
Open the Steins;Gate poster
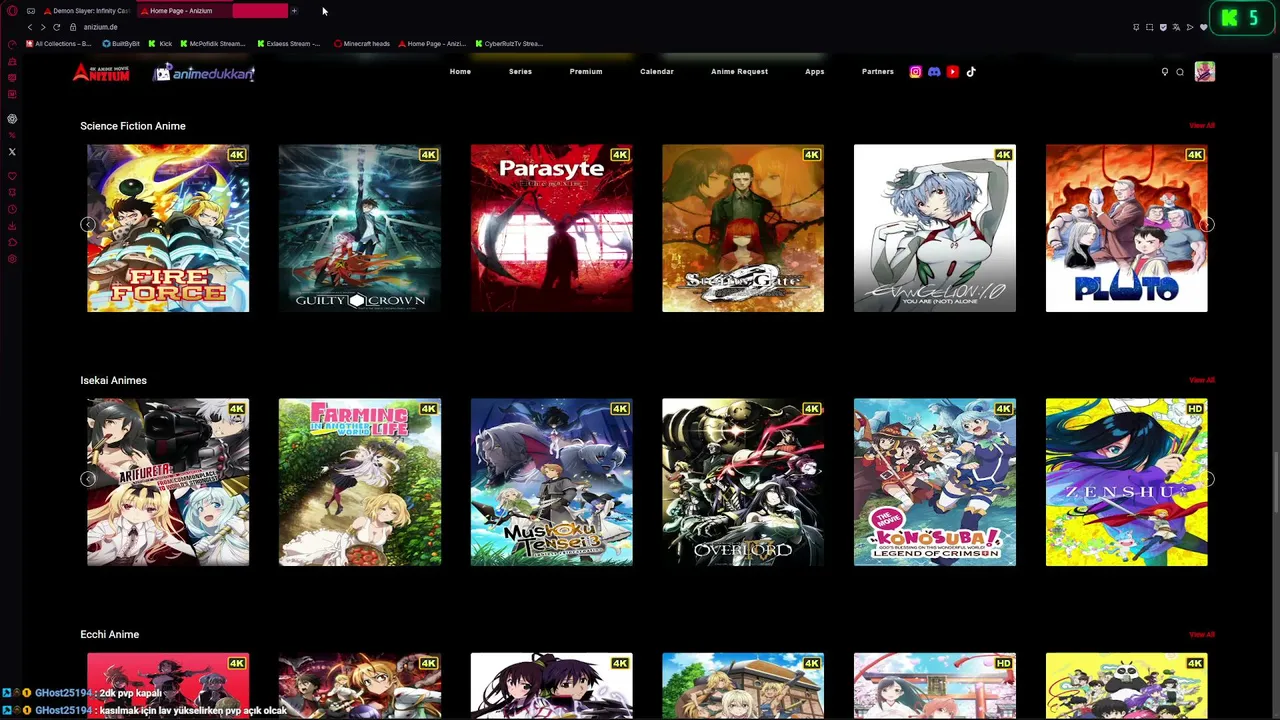click(743, 228)
